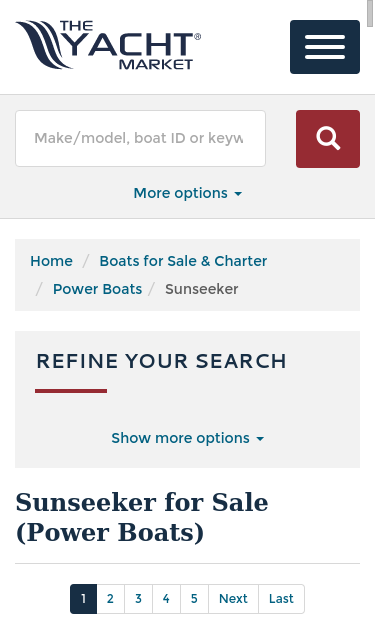Go to Home breadcrumb link

[52, 261]
